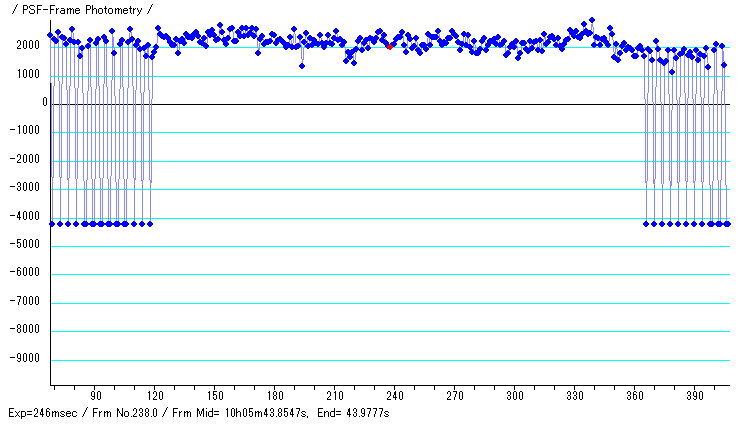Click the 2000 label on the y-axis
740x425 pixels.
(x=25, y=46)
